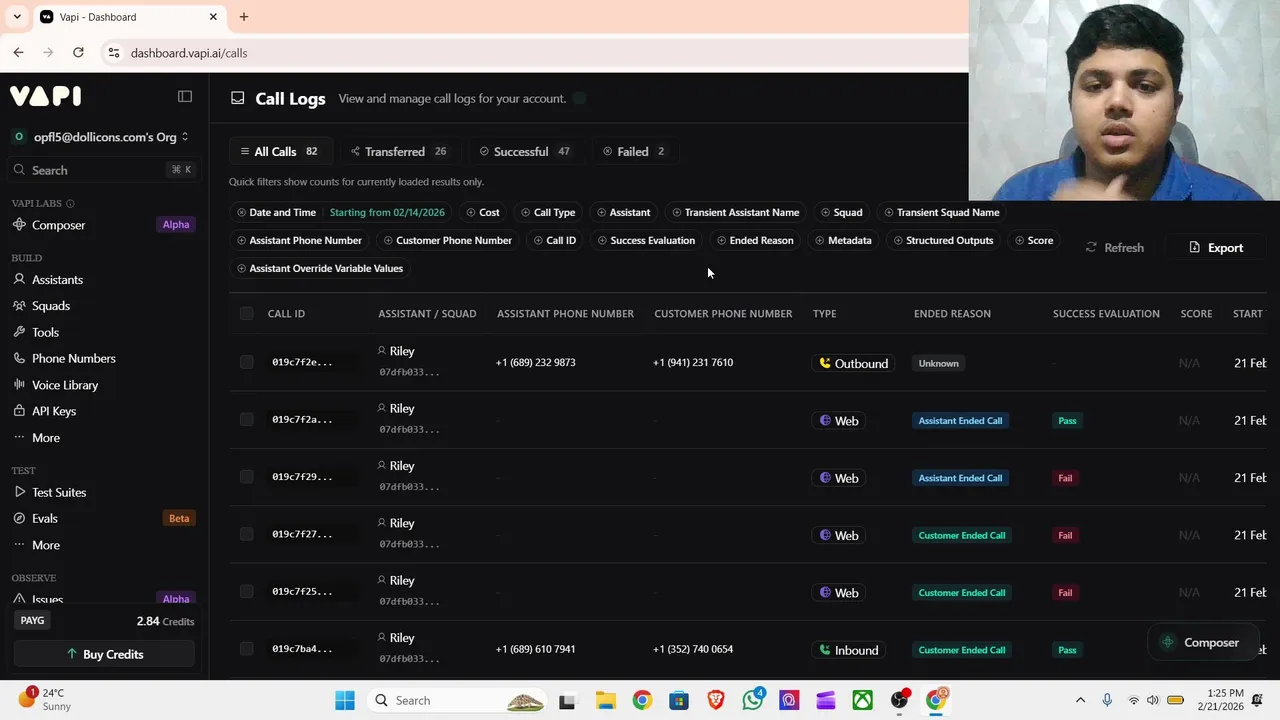Focus the Windows taskbar Search box
The image size is (1280, 720).
tap(457, 700)
